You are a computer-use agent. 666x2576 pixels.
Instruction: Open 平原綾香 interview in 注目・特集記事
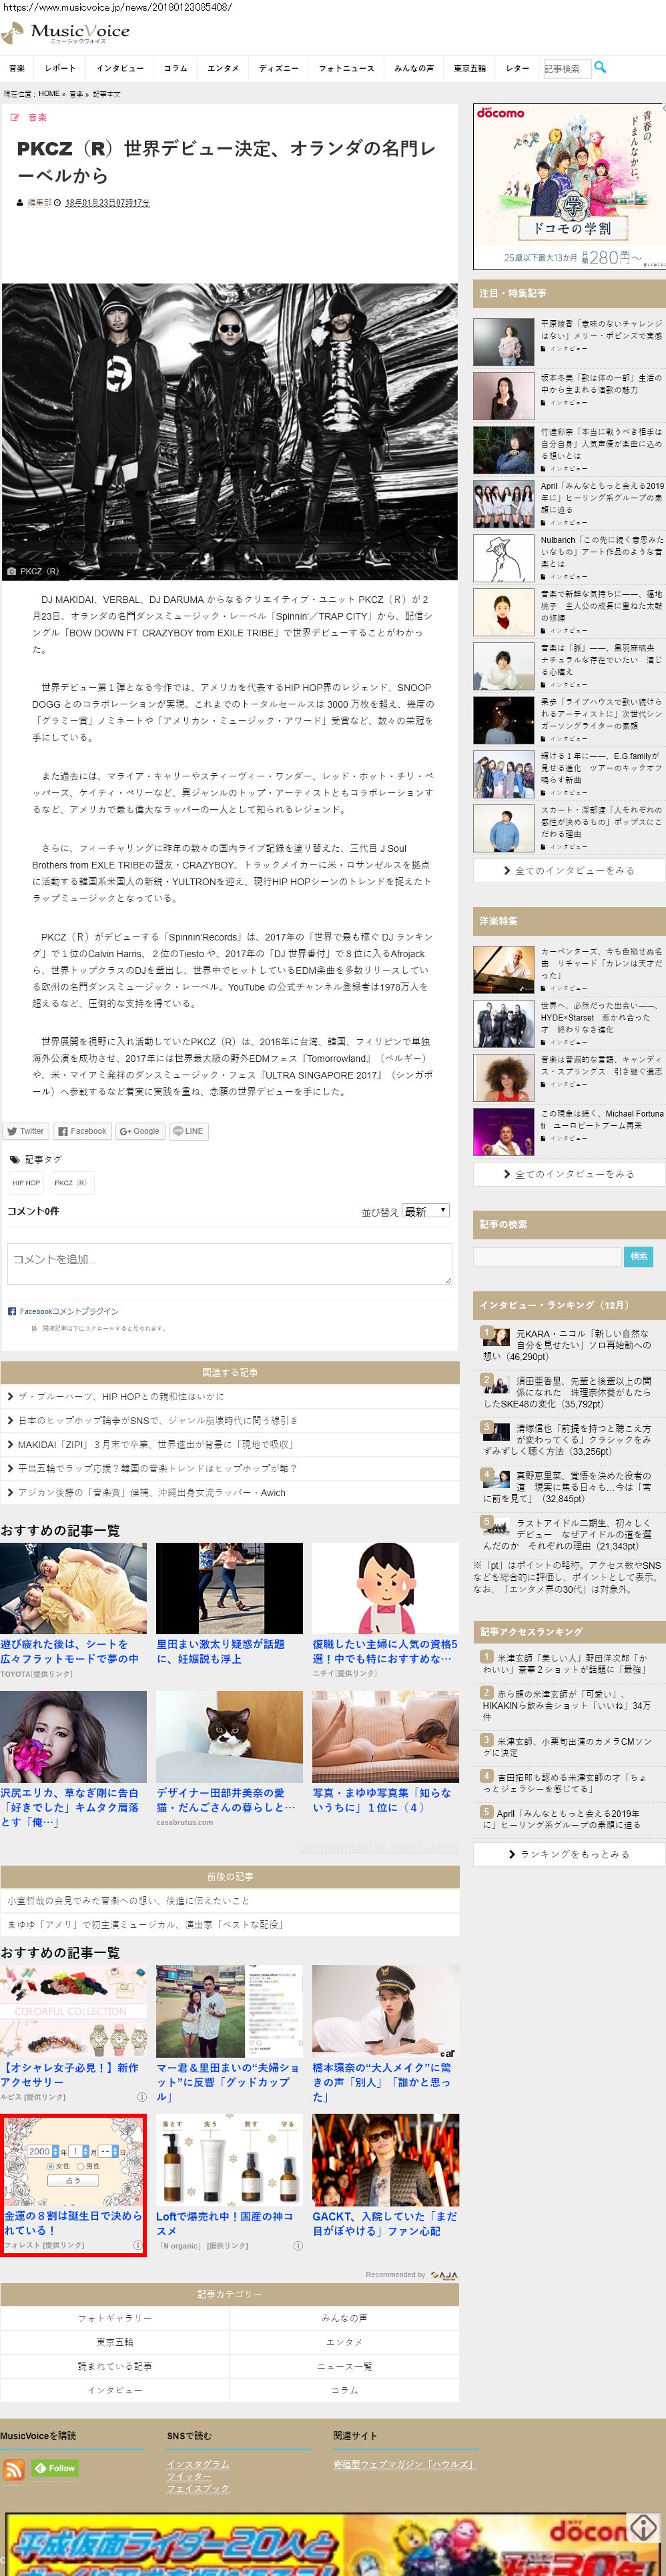point(569,342)
